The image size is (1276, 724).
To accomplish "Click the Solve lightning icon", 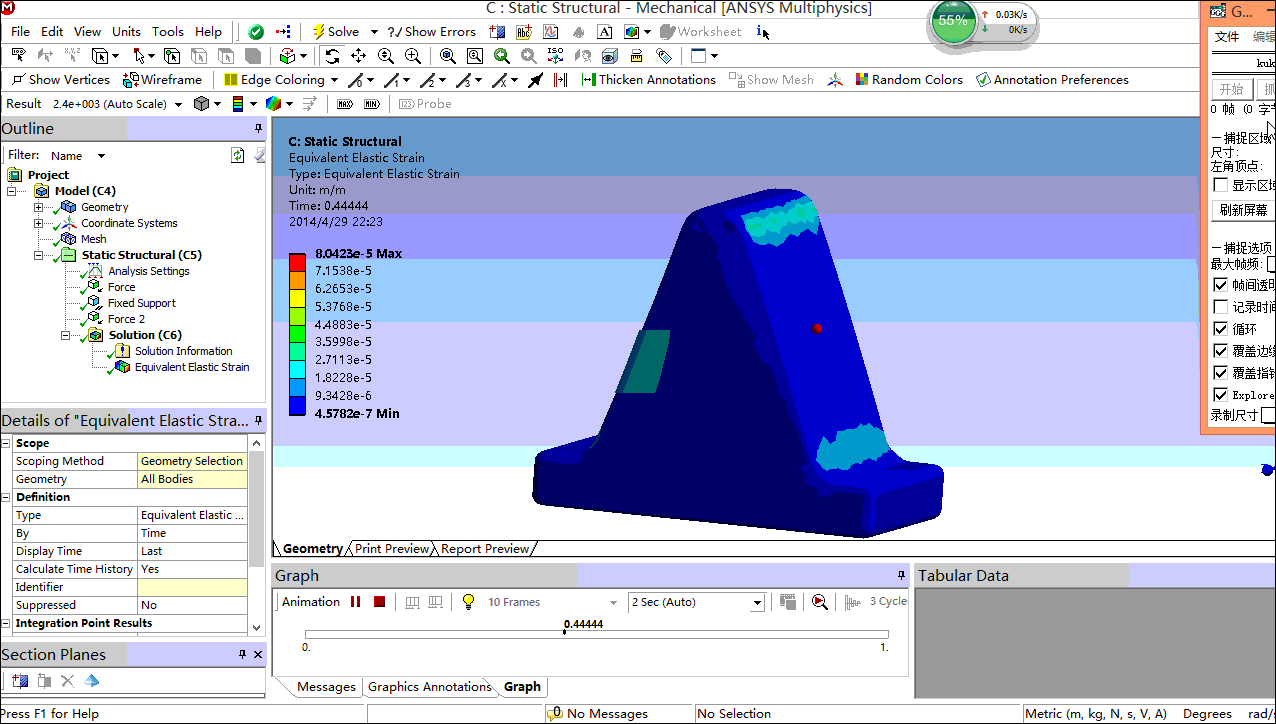I will (318, 32).
